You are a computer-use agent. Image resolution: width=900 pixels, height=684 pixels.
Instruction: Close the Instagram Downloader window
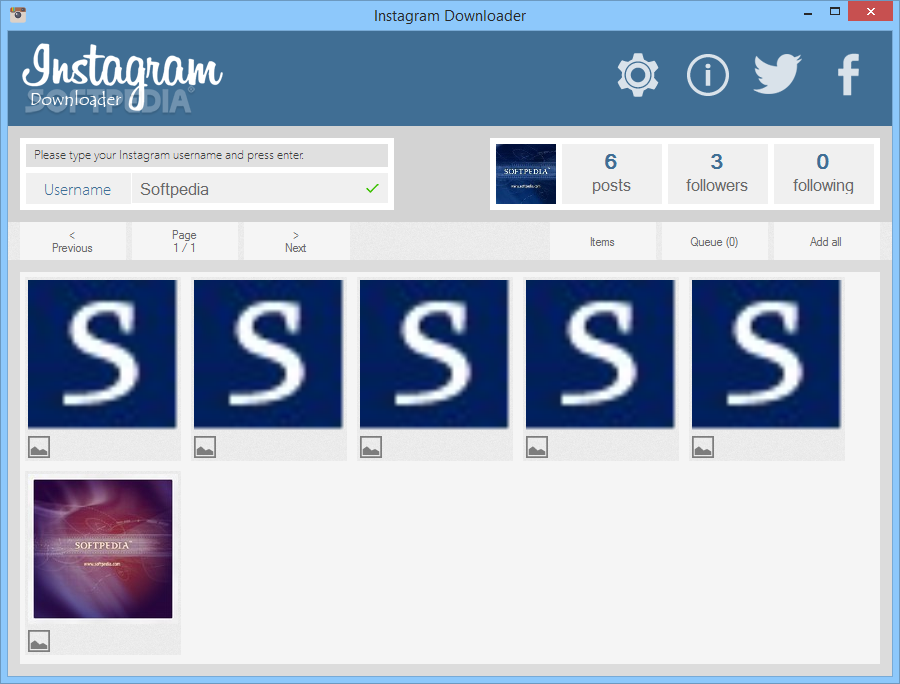pyautogui.click(x=870, y=11)
